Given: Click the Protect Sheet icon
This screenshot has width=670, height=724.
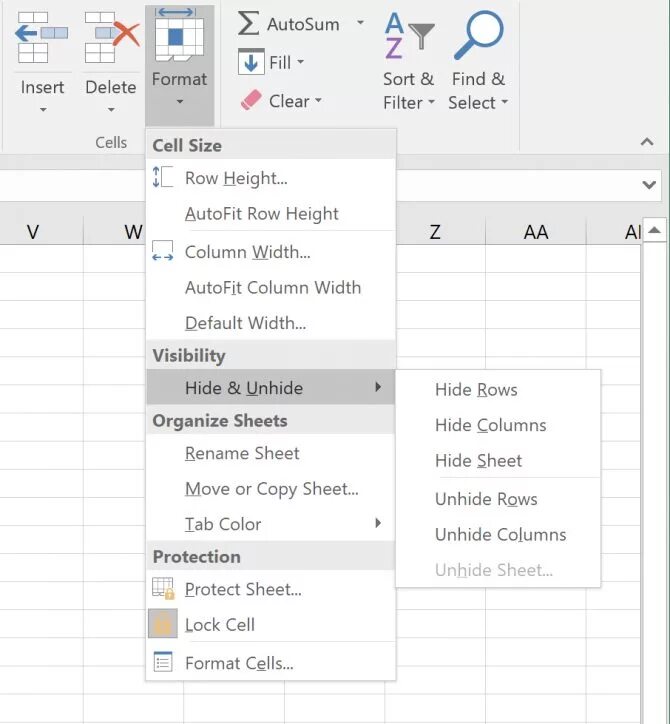Looking at the screenshot, I should 163,589.
